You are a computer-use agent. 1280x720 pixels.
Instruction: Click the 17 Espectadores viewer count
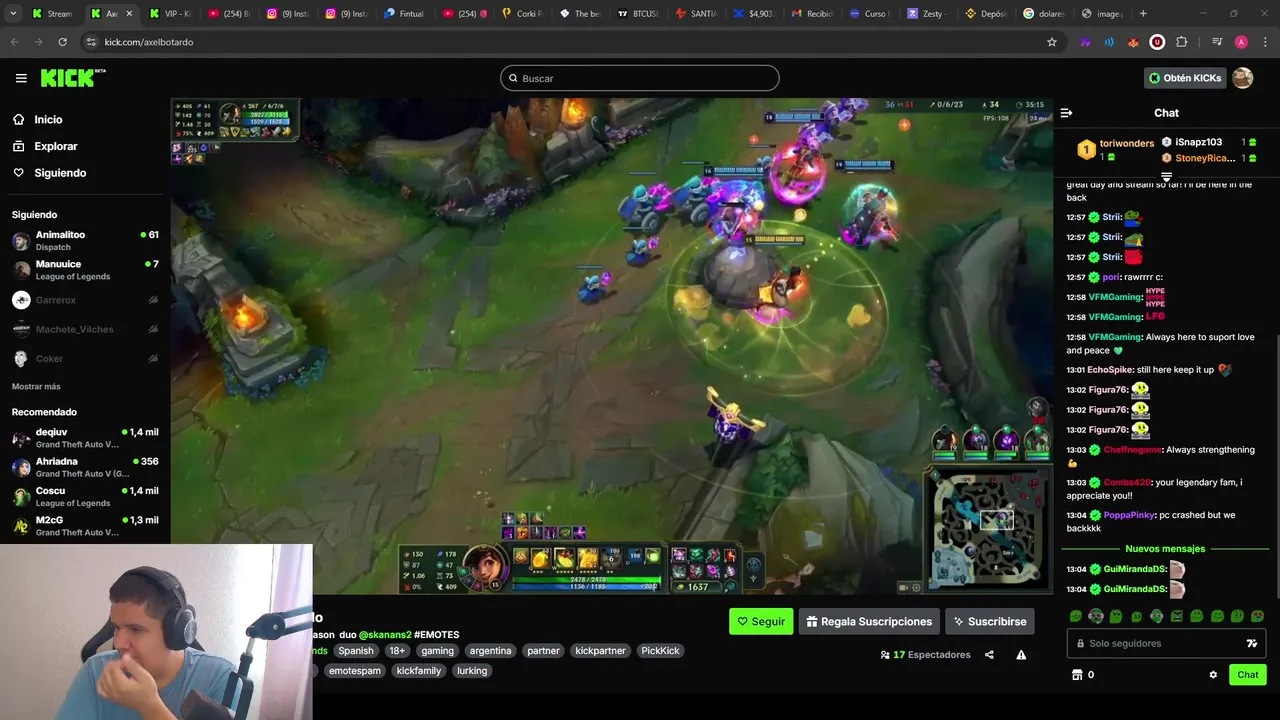point(926,655)
